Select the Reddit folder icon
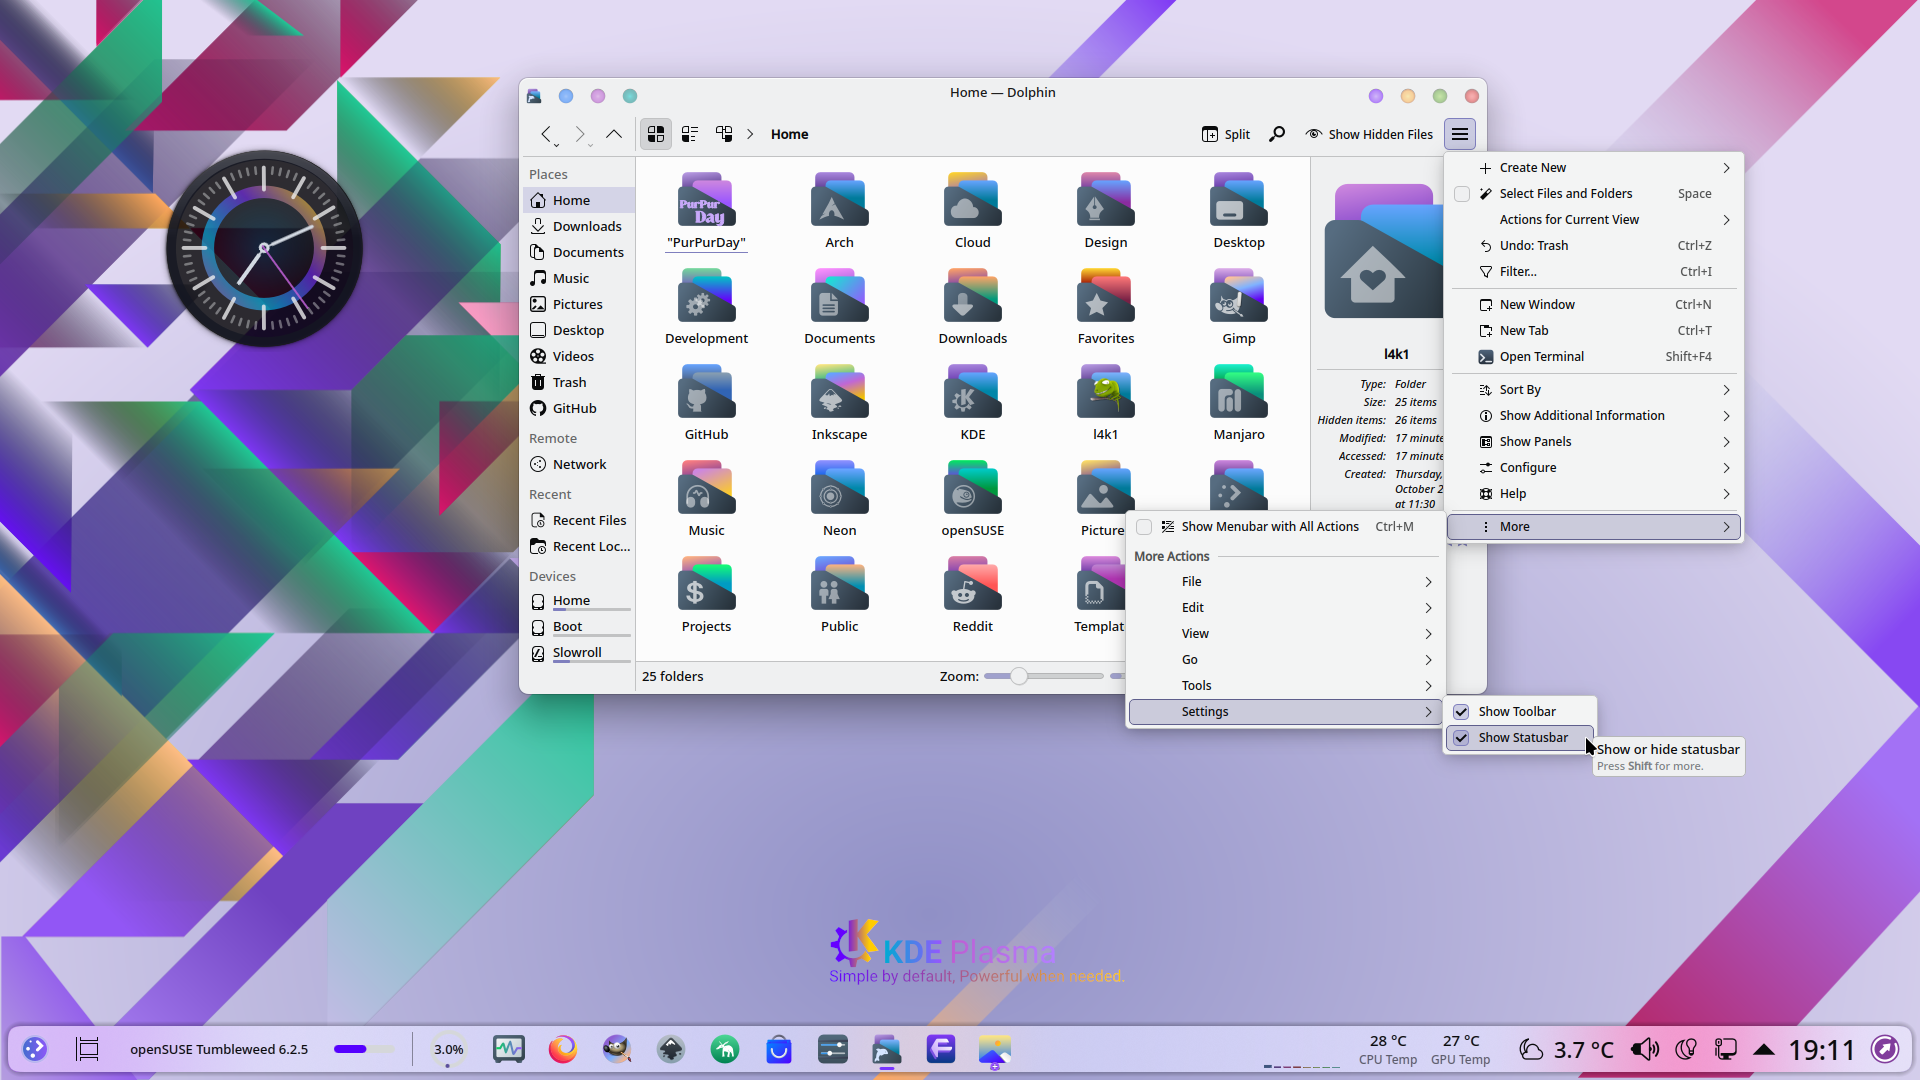Image resolution: width=1920 pixels, height=1080 pixels. pos(972,584)
